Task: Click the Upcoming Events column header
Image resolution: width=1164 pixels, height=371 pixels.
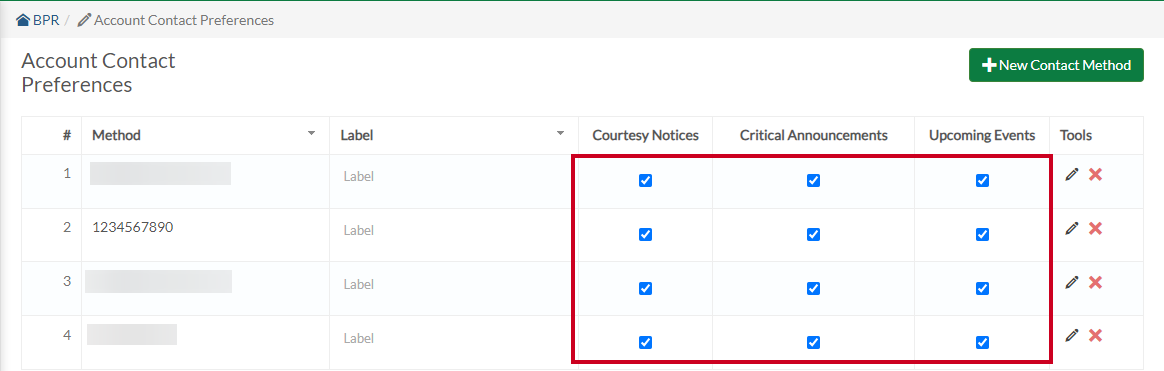Action: (x=981, y=135)
